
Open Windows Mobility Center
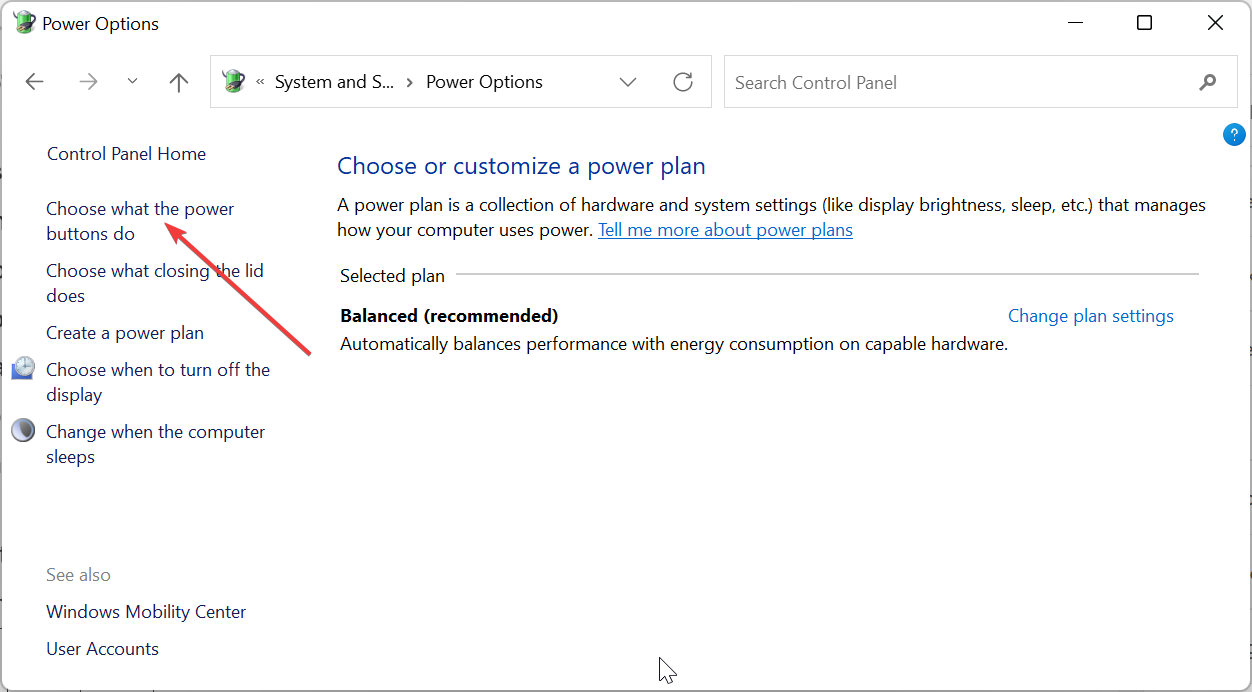tap(146, 612)
